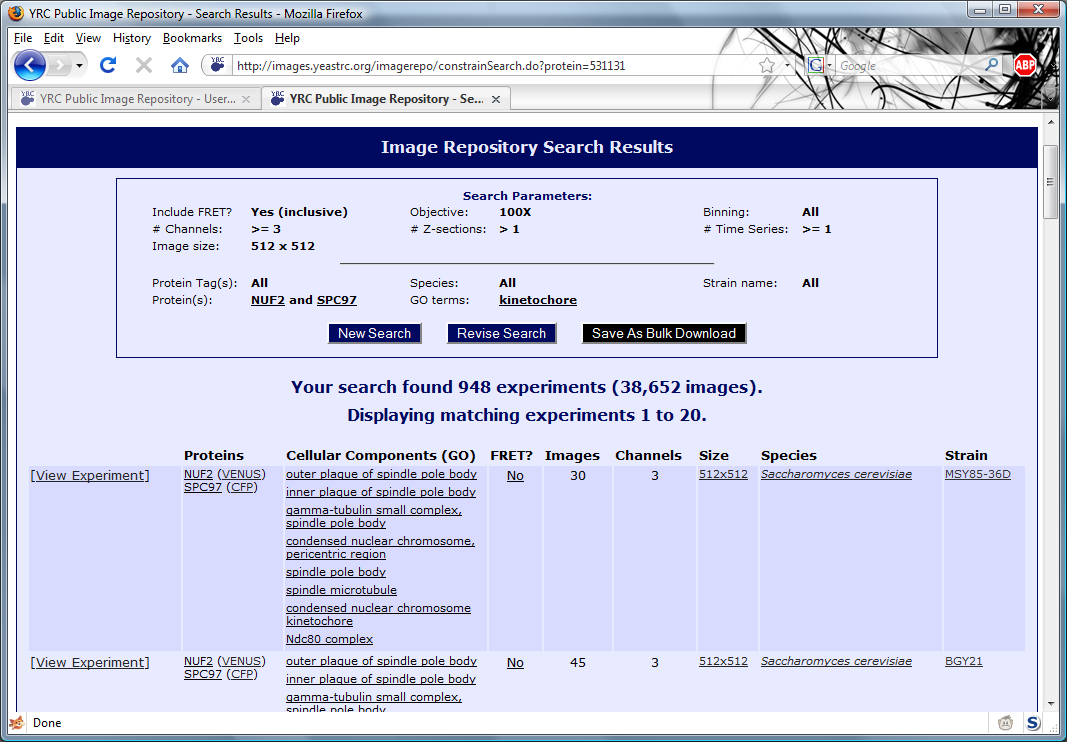Image resolution: width=1067 pixels, height=742 pixels.
Task: Switch to the YRC User tab
Action: click(128, 99)
